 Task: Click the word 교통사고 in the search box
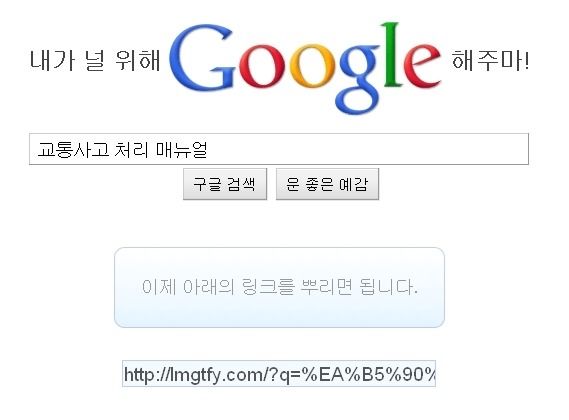tap(73, 149)
